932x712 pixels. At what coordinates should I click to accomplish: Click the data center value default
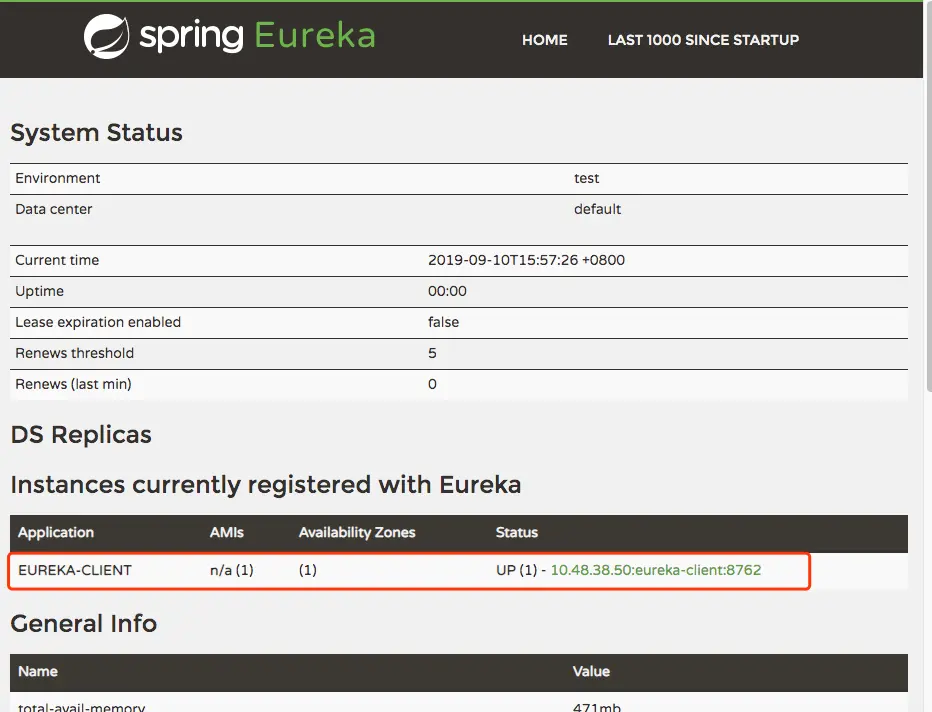tap(597, 209)
